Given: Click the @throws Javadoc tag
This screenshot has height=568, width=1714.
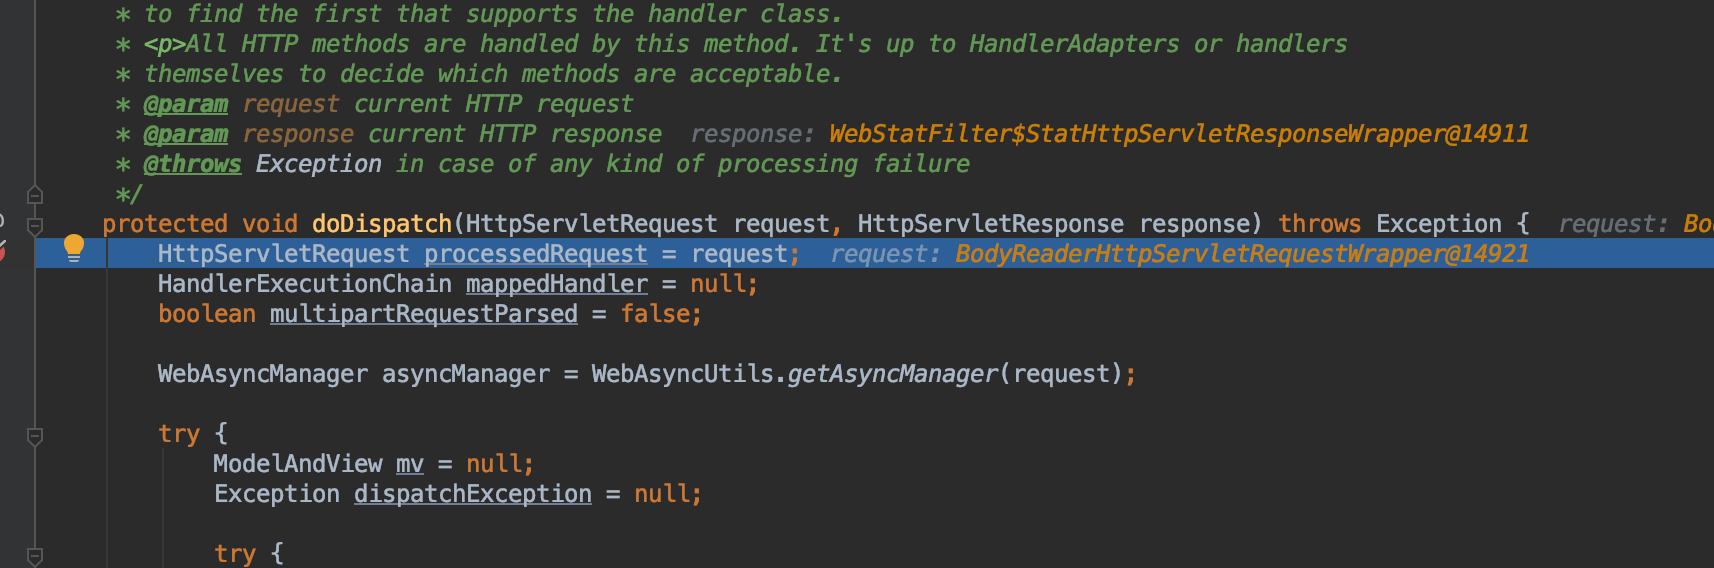Looking at the screenshot, I should click(x=193, y=164).
